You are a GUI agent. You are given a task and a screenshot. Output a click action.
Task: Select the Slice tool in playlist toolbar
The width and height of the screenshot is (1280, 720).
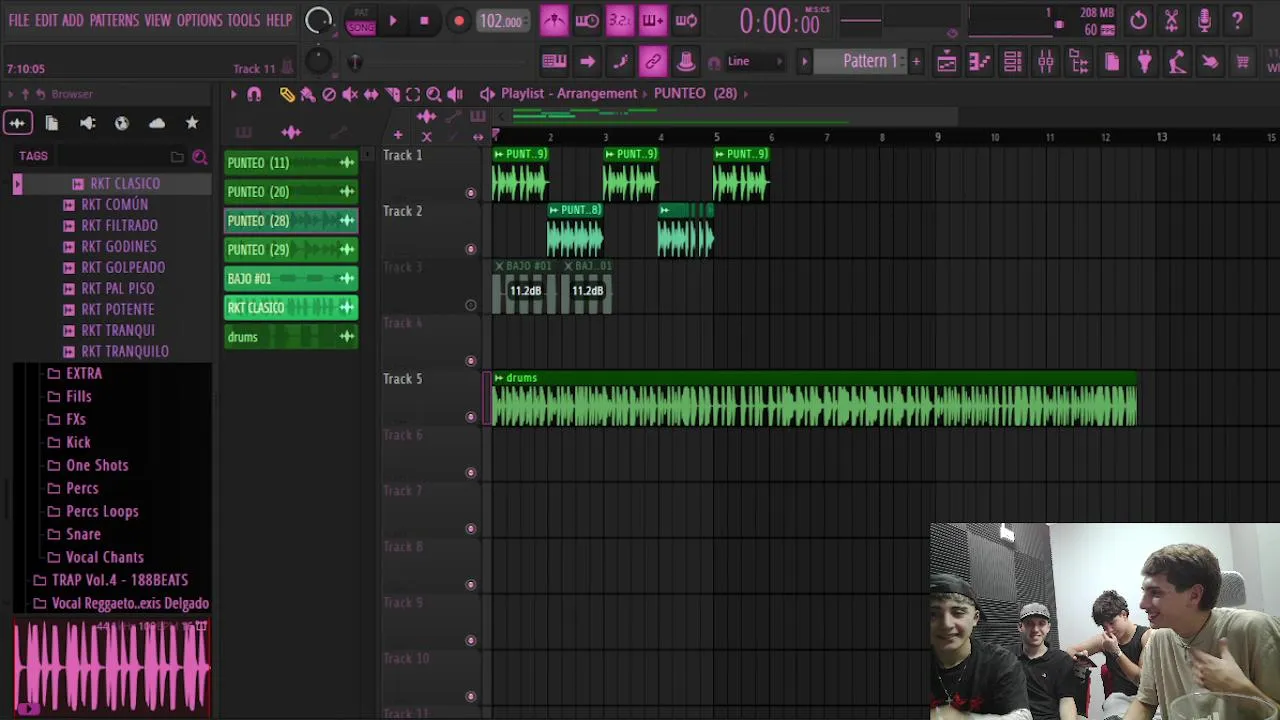pos(392,94)
